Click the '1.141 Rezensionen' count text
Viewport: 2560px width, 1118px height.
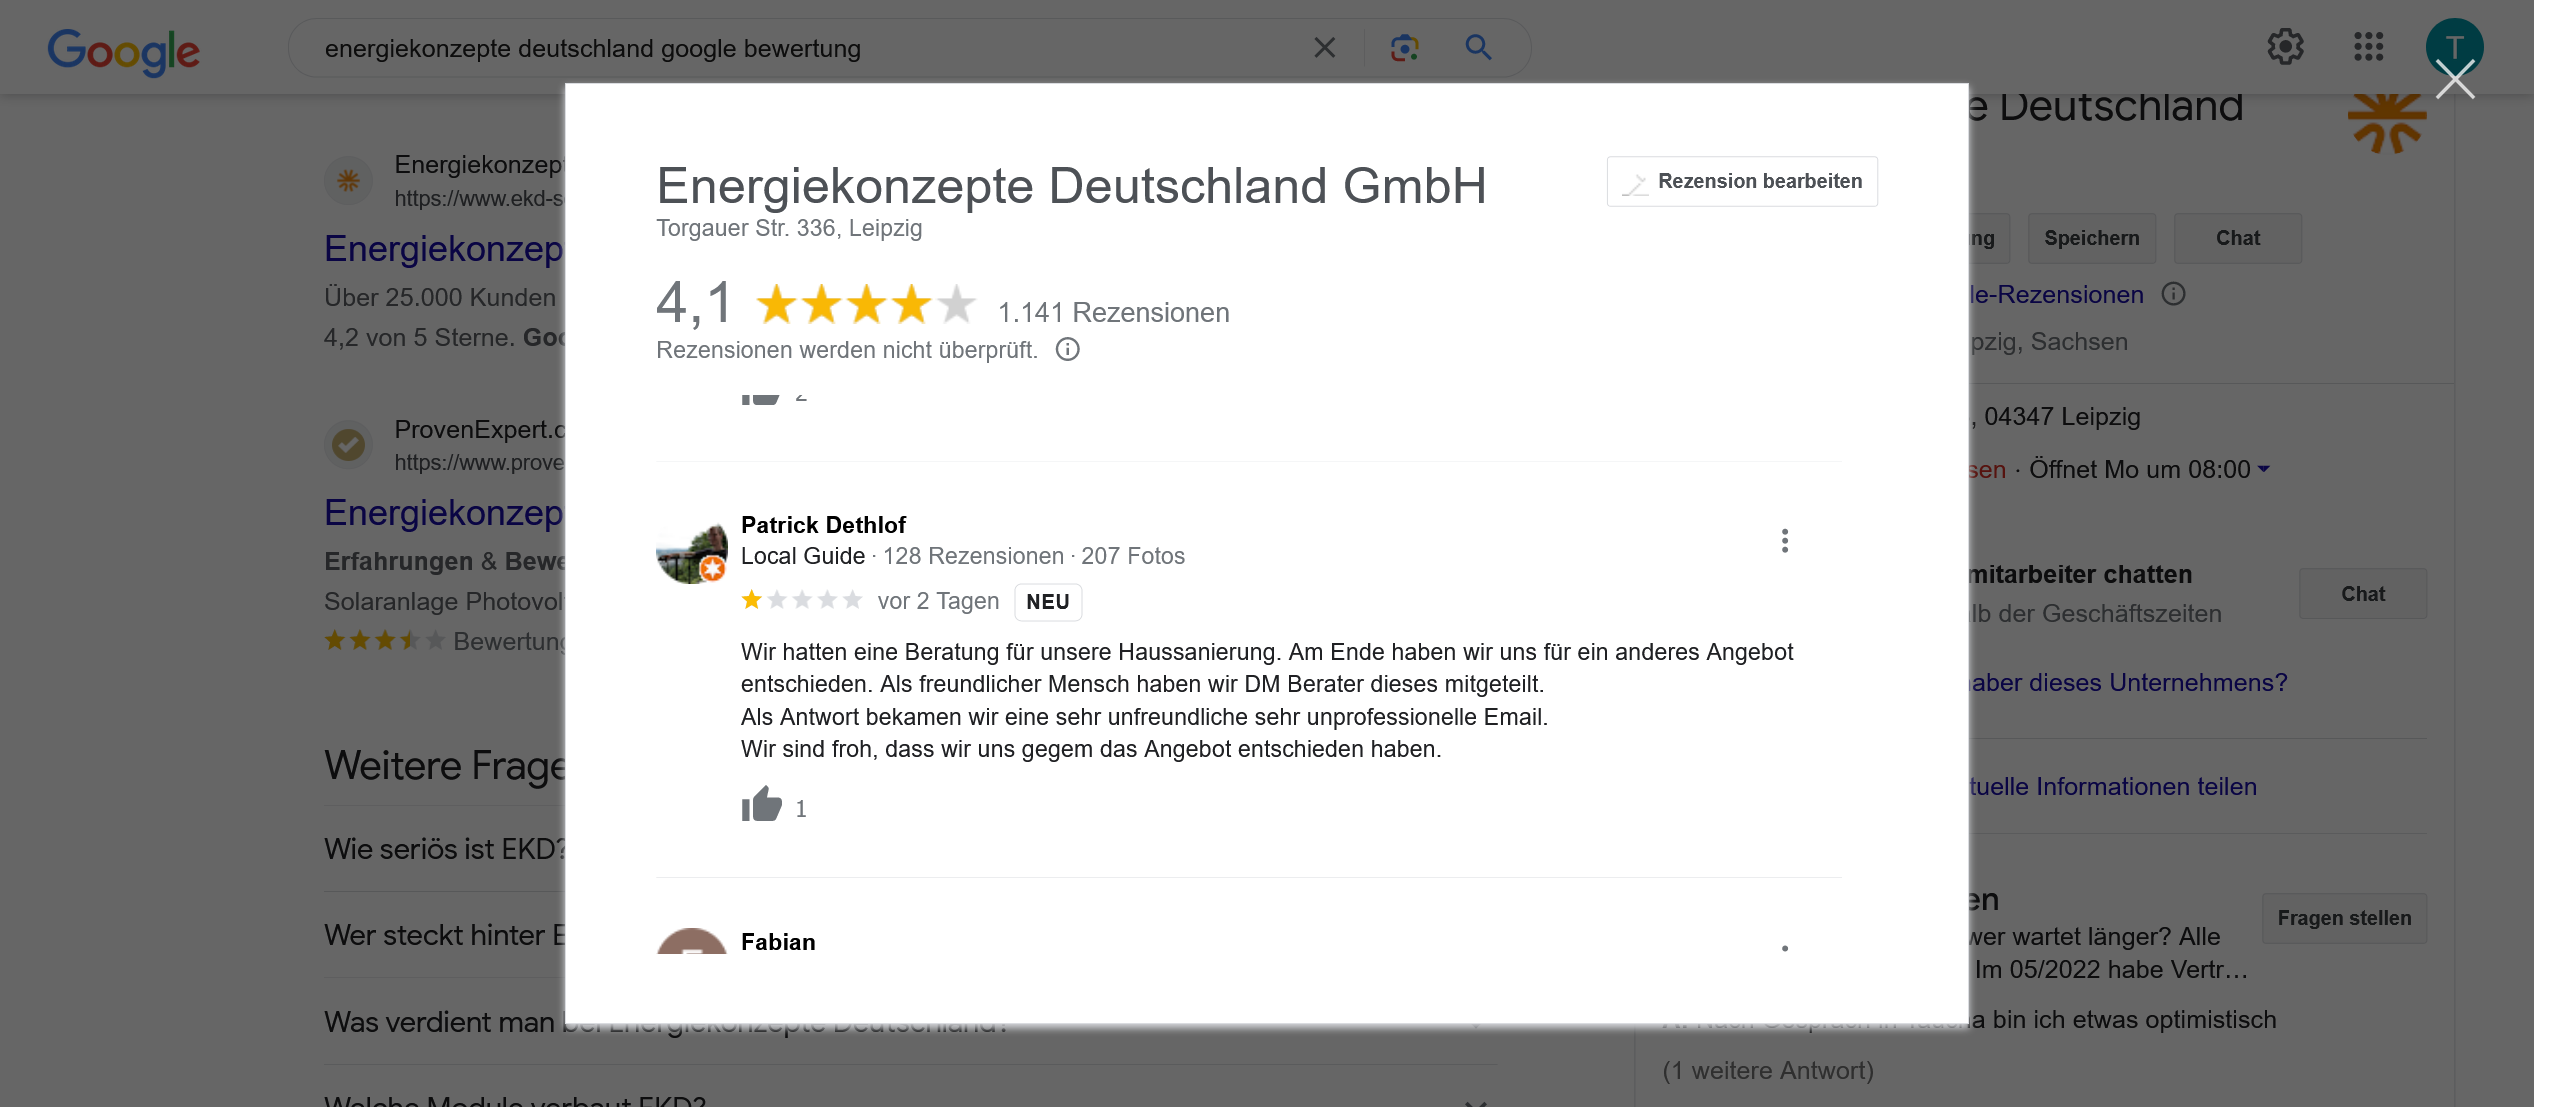tap(1113, 313)
